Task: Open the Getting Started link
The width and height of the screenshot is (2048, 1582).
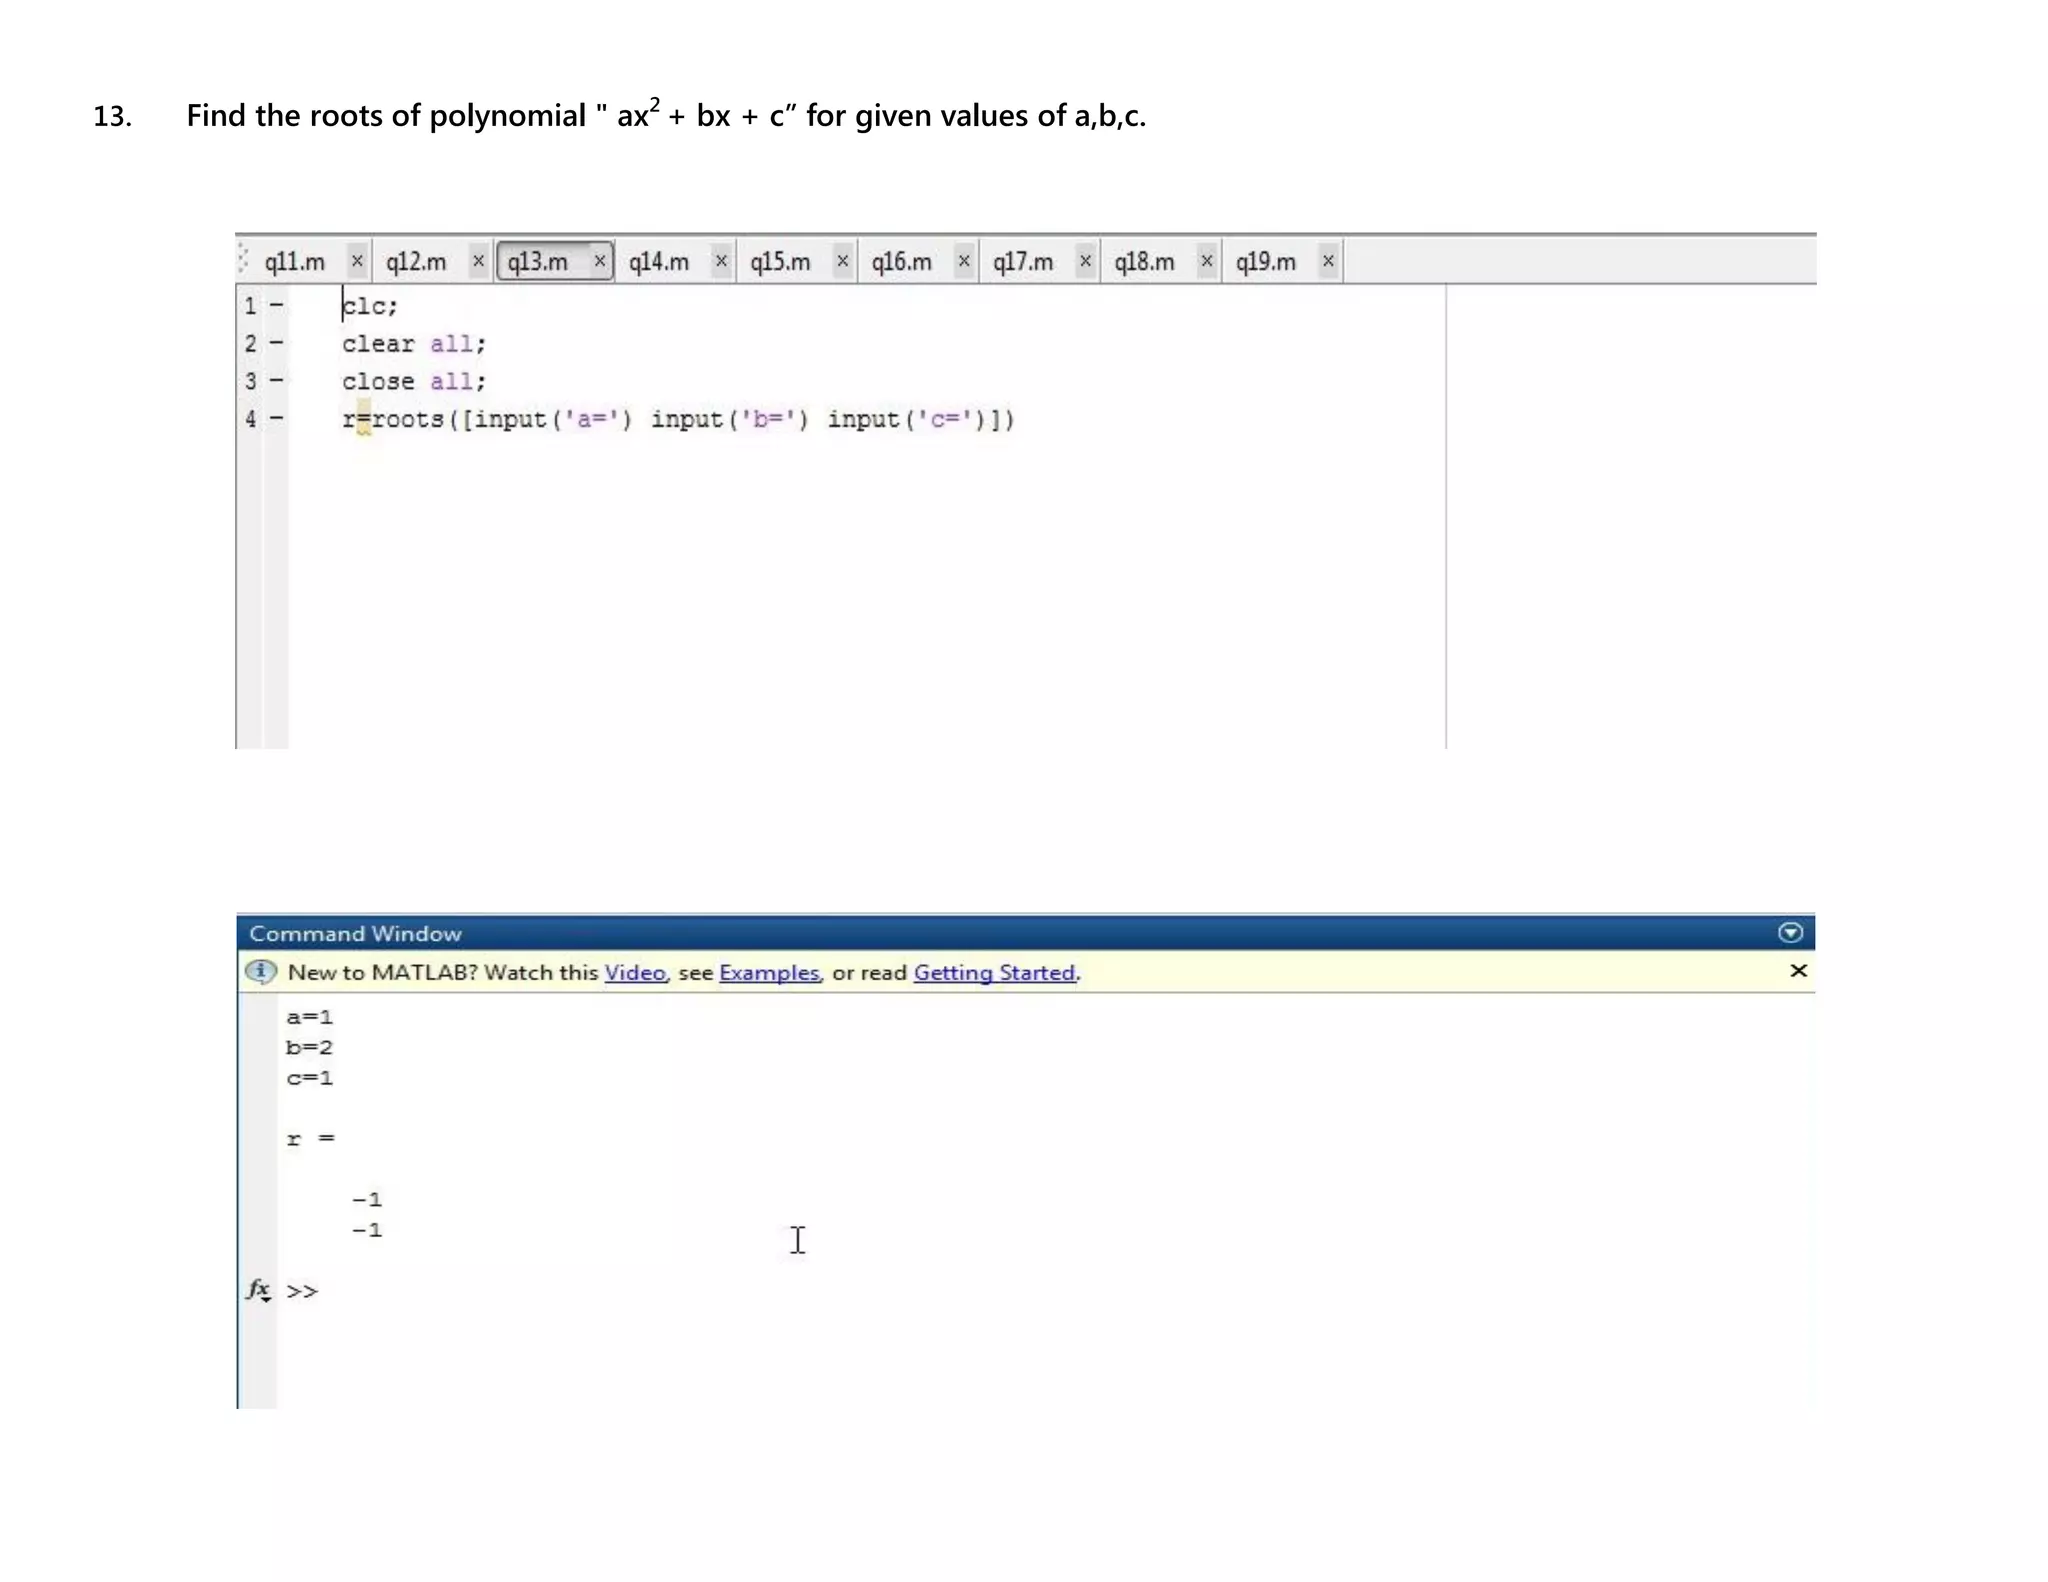Action: coord(995,972)
